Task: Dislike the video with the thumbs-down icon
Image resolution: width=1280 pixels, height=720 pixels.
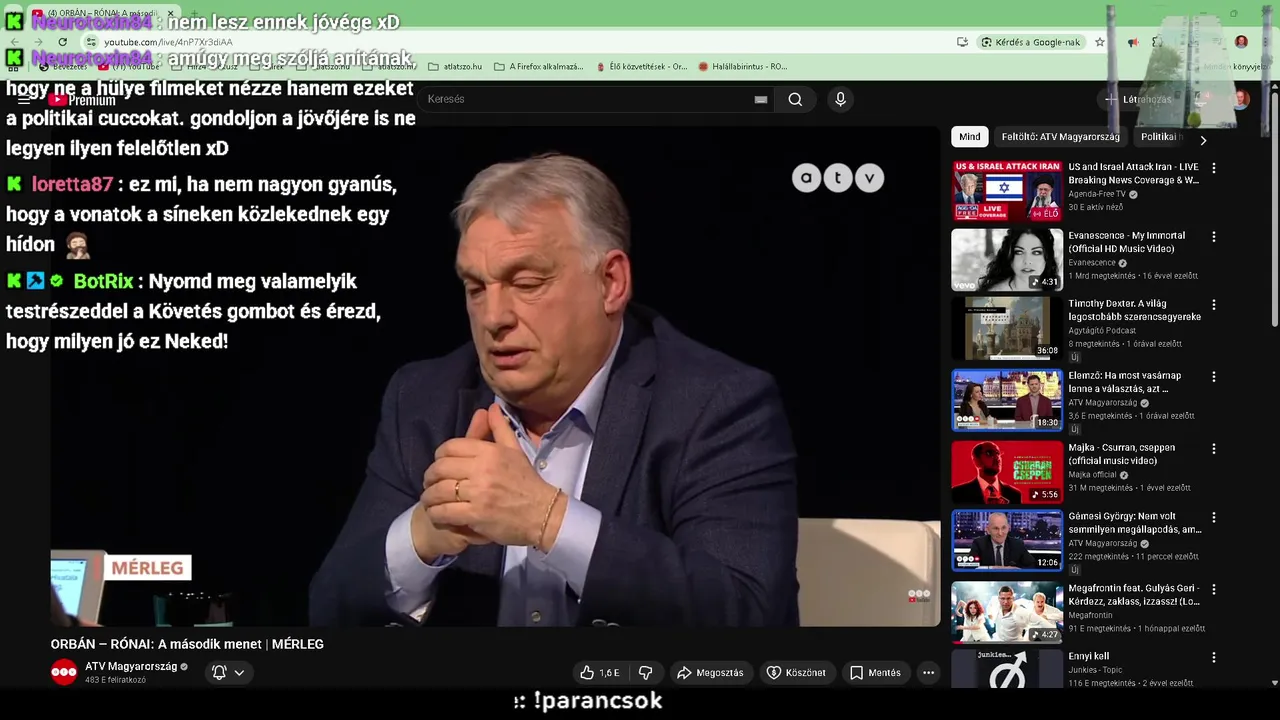Action: pyautogui.click(x=646, y=673)
